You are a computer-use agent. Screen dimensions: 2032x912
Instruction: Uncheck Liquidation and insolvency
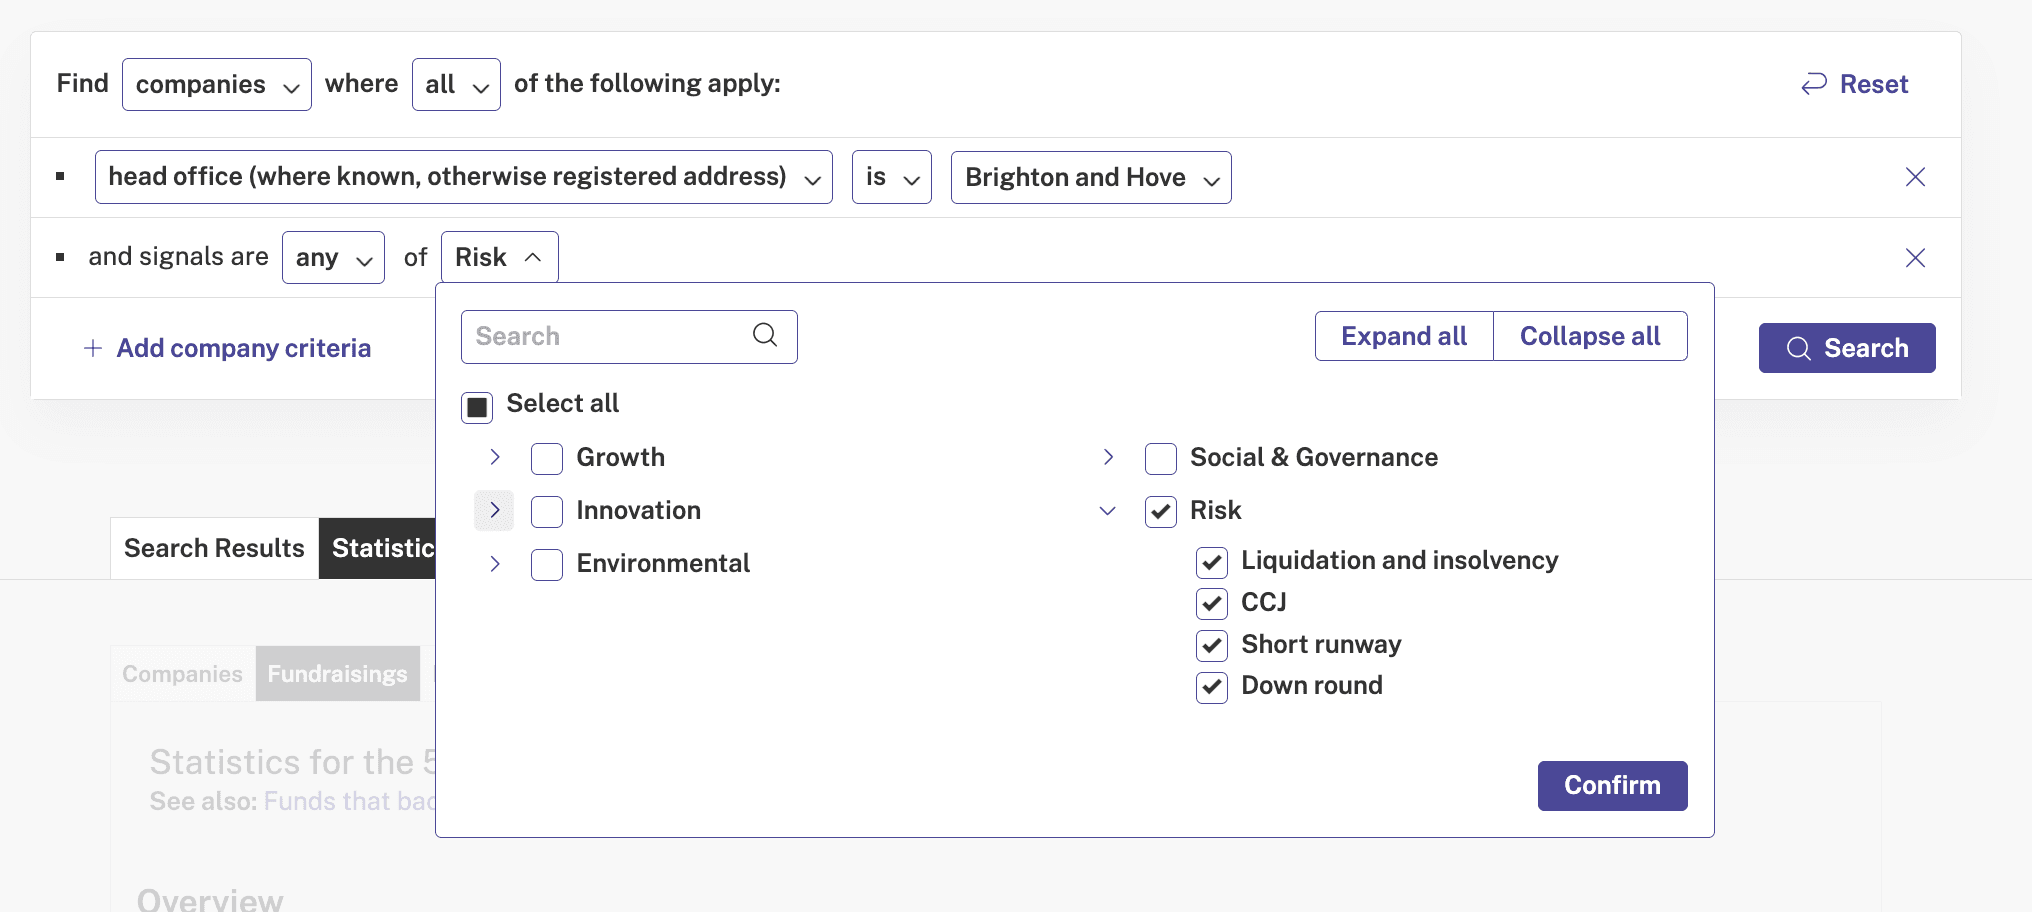pos(1212,563)
